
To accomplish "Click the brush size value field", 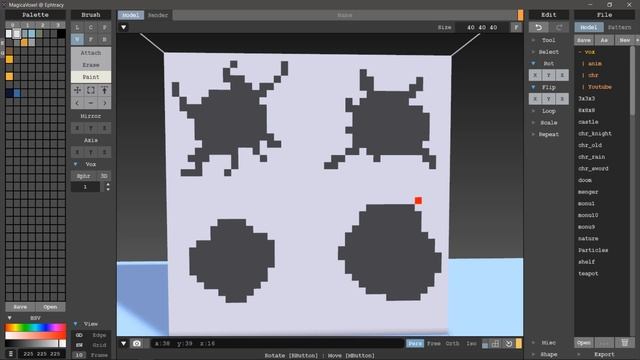I will click(x=85, y=187).
